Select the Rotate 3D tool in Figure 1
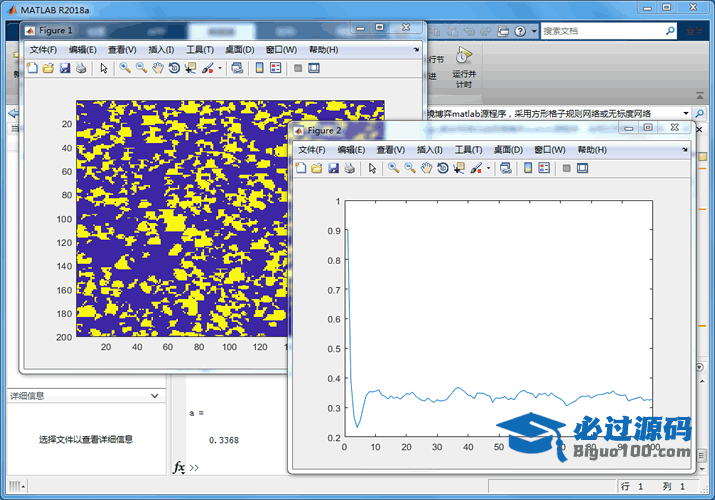The width and height of the screenshot is (715, 500). click(x=174, y=69)
